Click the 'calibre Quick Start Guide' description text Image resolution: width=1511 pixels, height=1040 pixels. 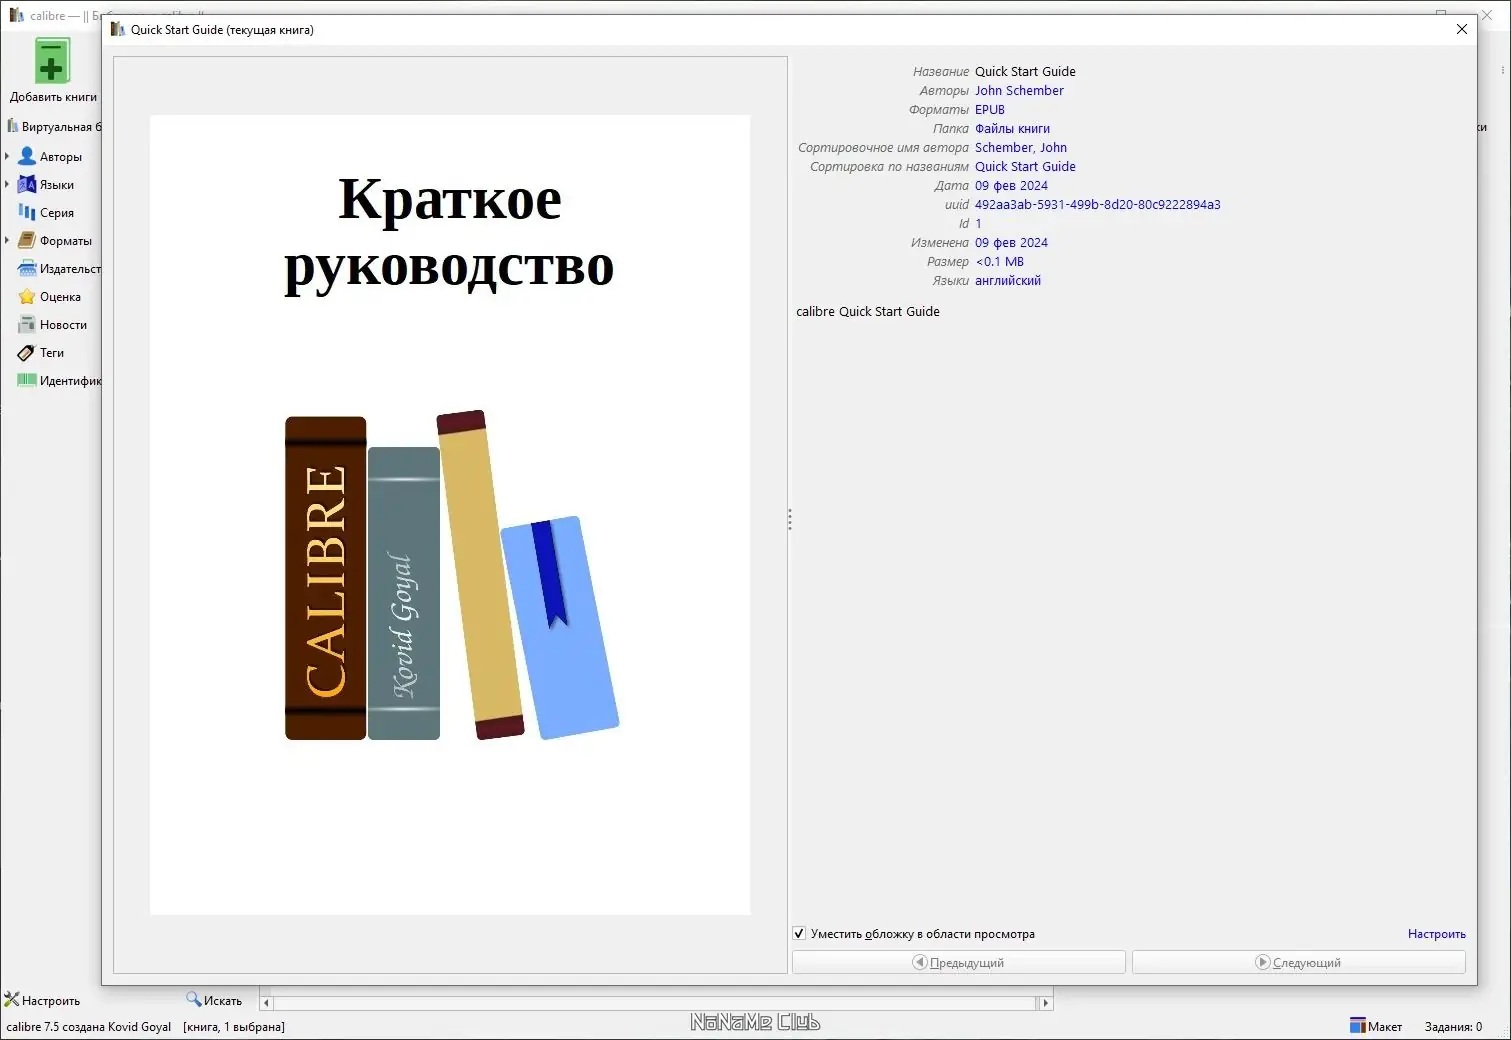click(868, 311)
